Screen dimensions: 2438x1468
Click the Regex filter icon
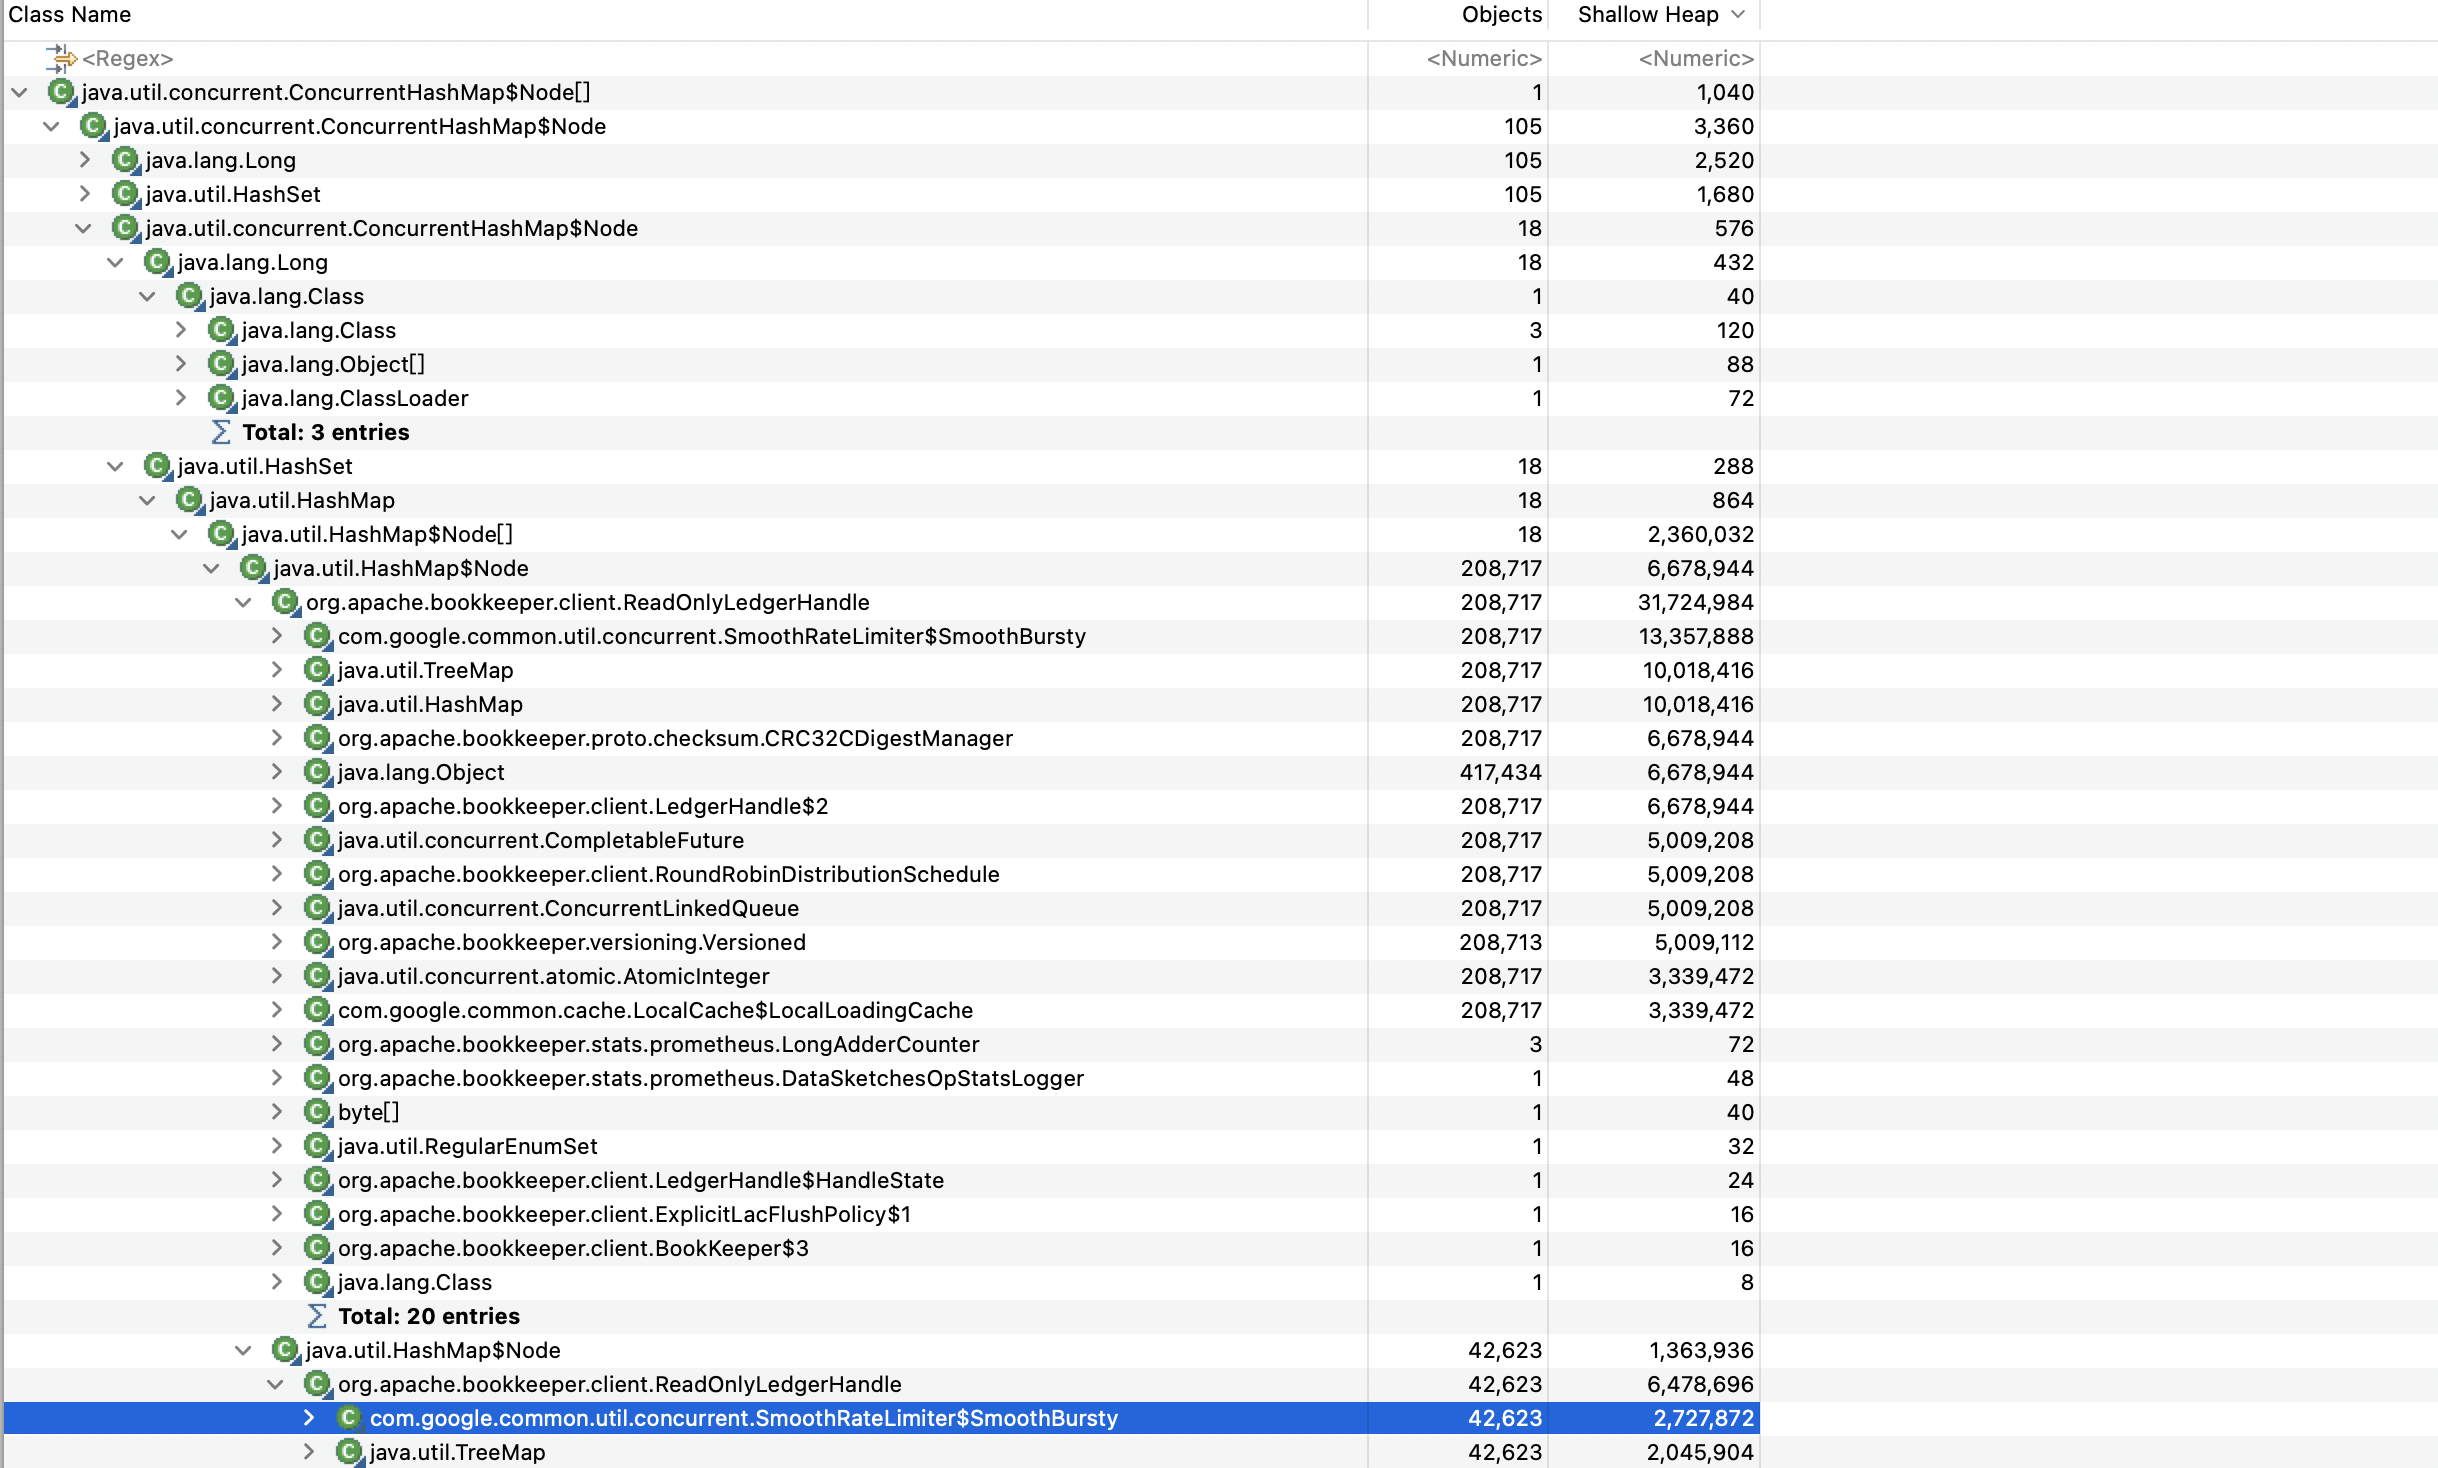coord(61,58)
